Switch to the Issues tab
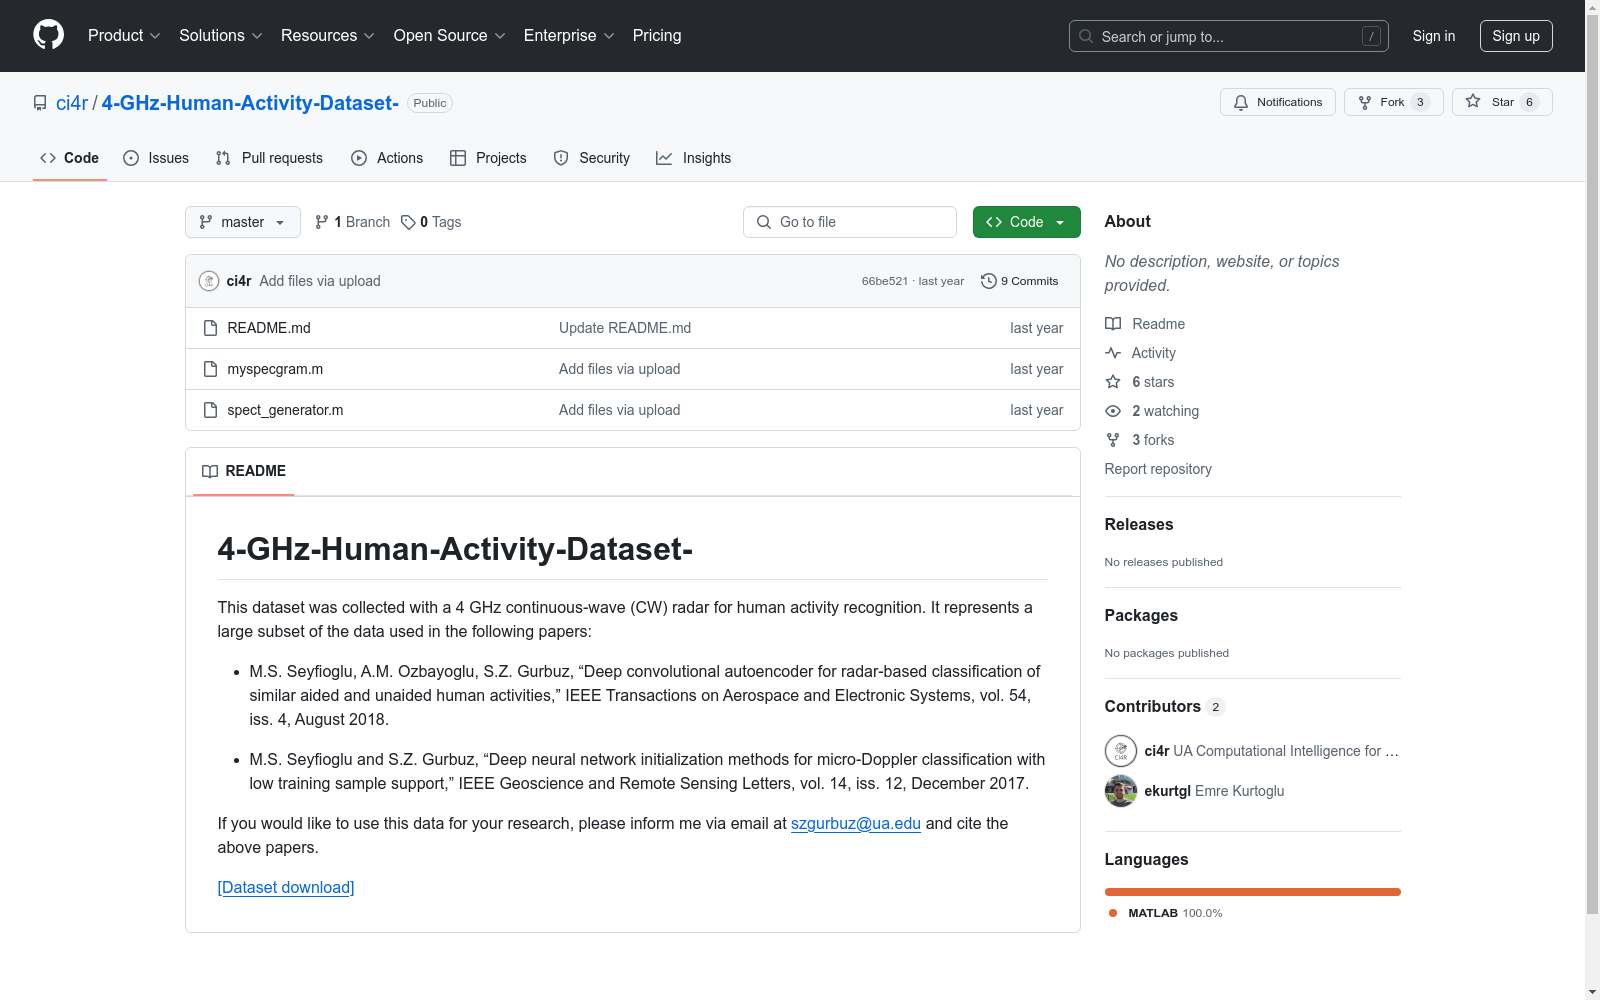Viewport: 1600px width, 1000px height. 156,158
